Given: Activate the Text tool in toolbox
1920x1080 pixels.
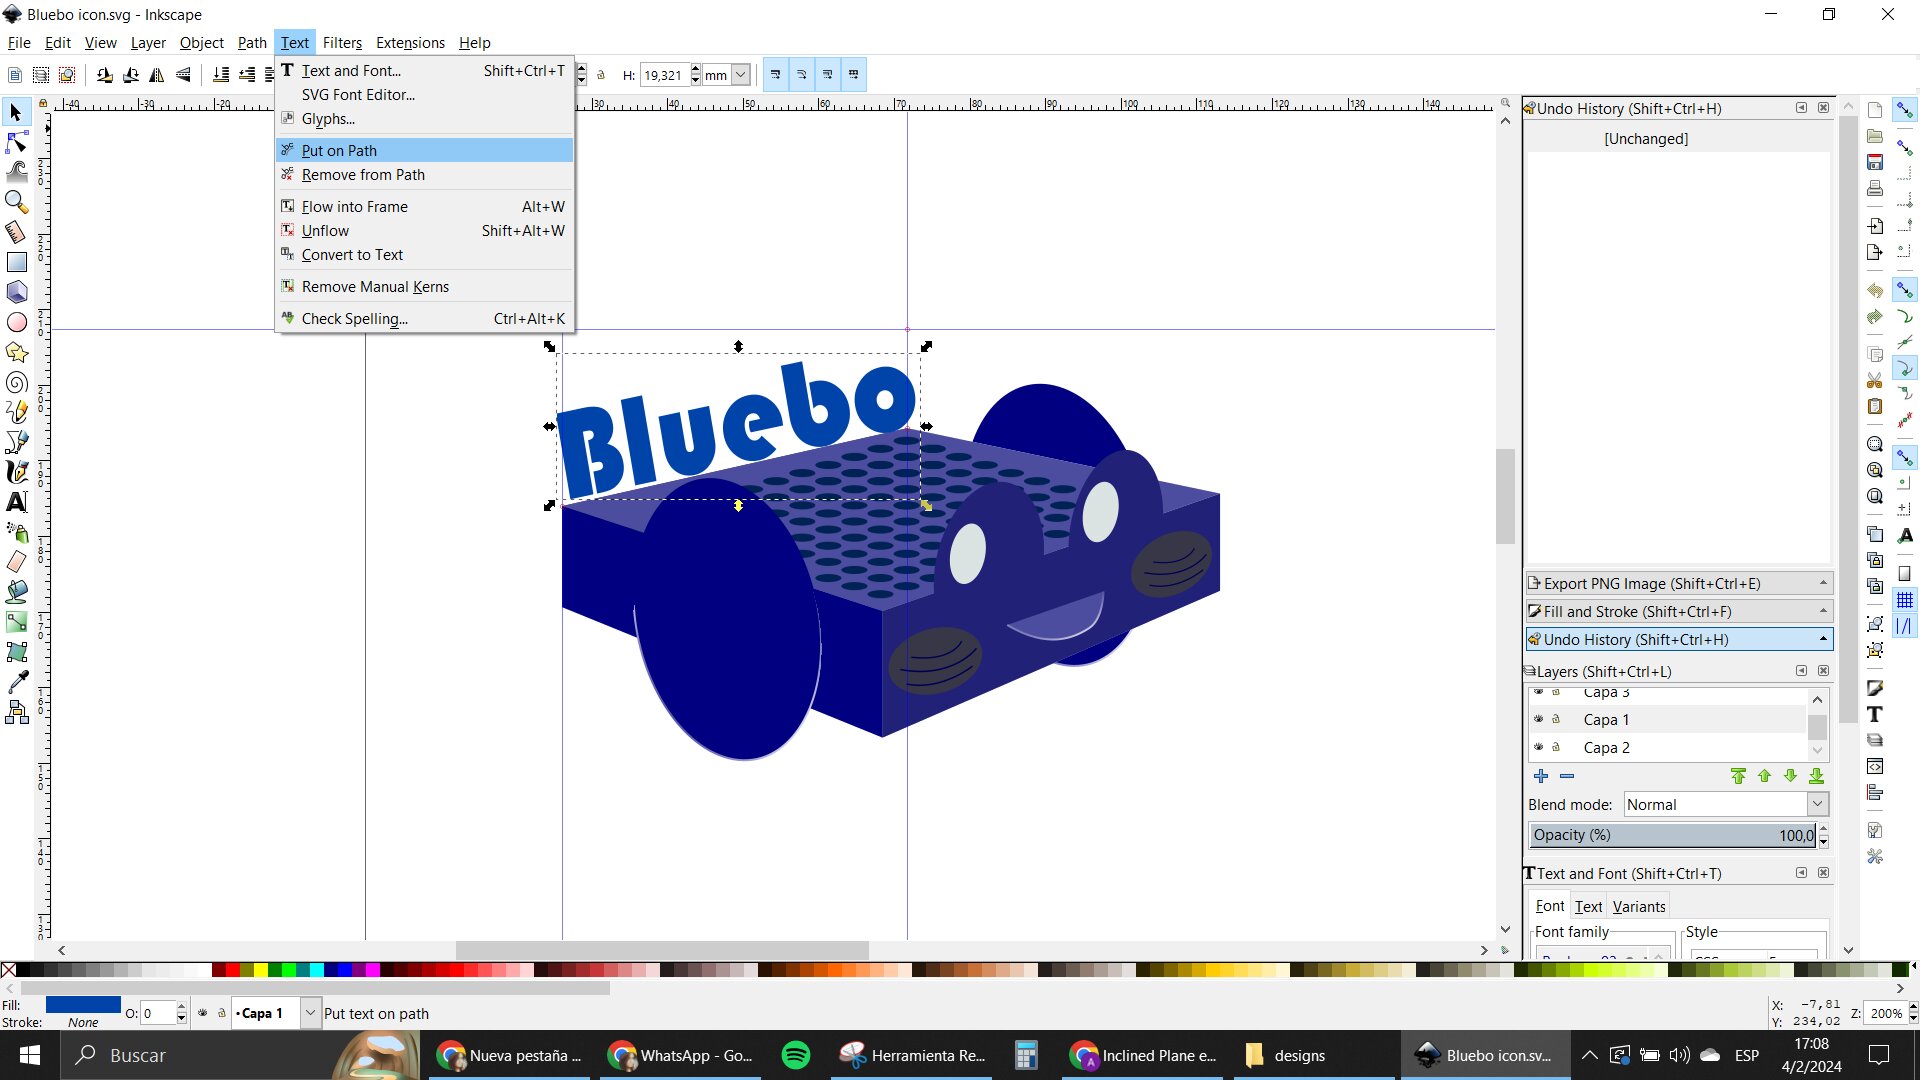Looking at the screenshot, I should (x=16, y=502).
